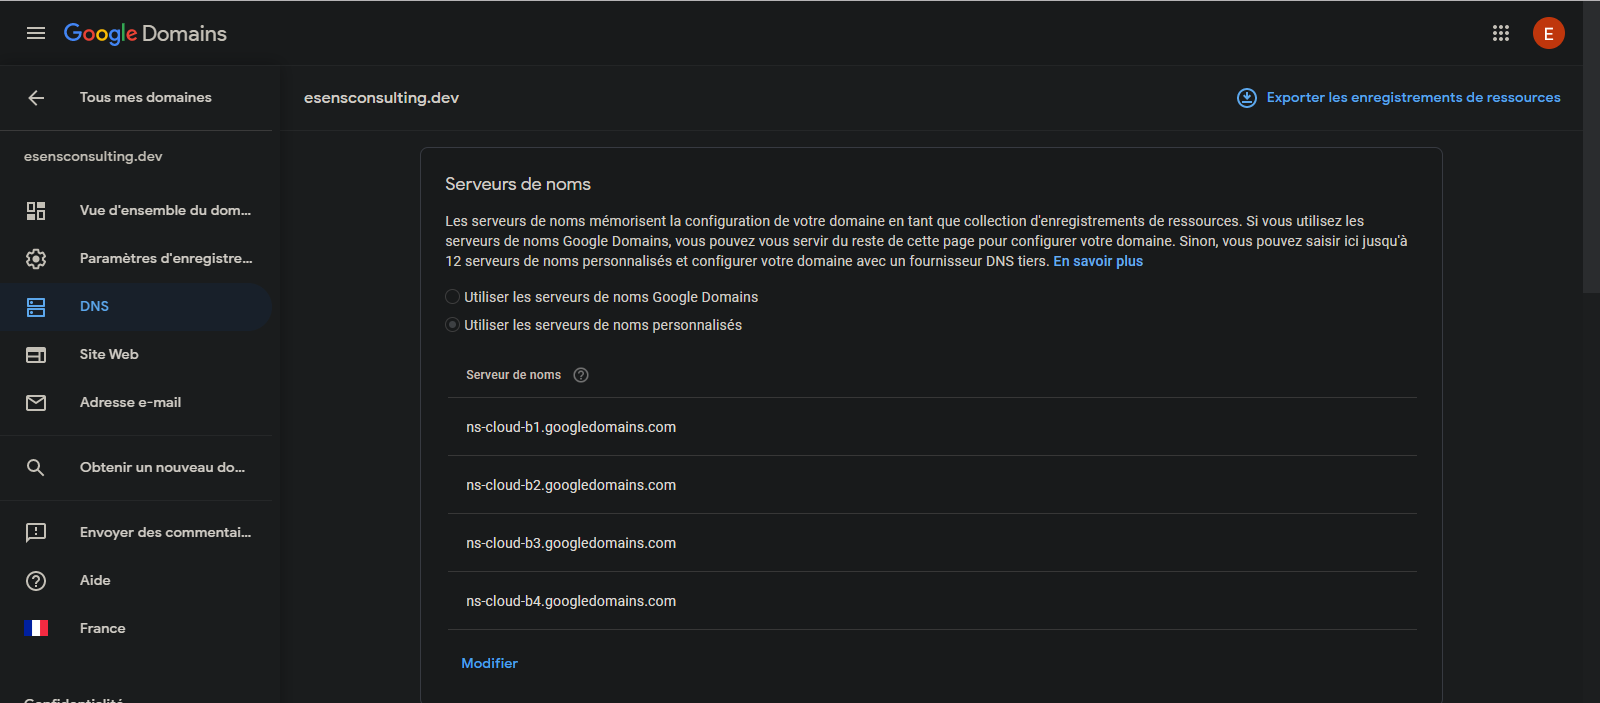Click the feedback bubble icon
Image resolution: width=1600 pixels, height=703 pixels.
tap(36, 532)
